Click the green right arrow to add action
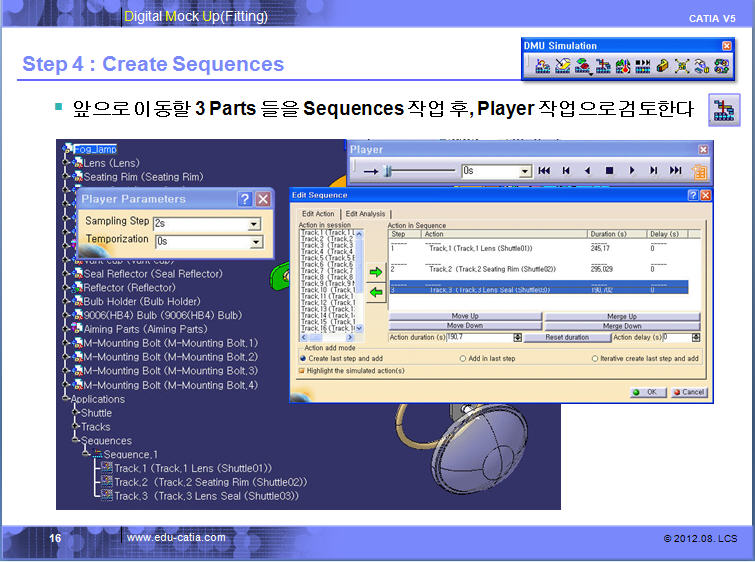Viewport: 755px width, 562px height. click(x=376, y=272)
